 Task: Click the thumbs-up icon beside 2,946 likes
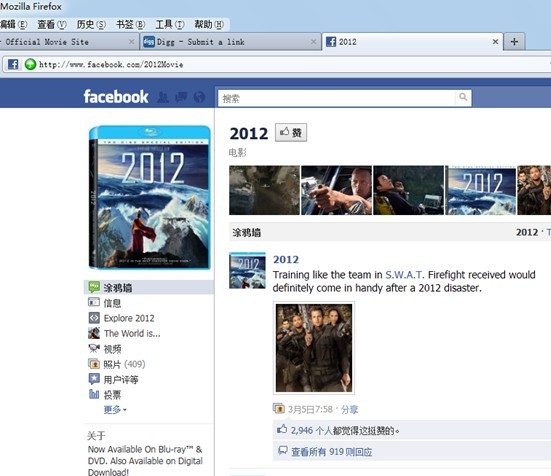282,429
